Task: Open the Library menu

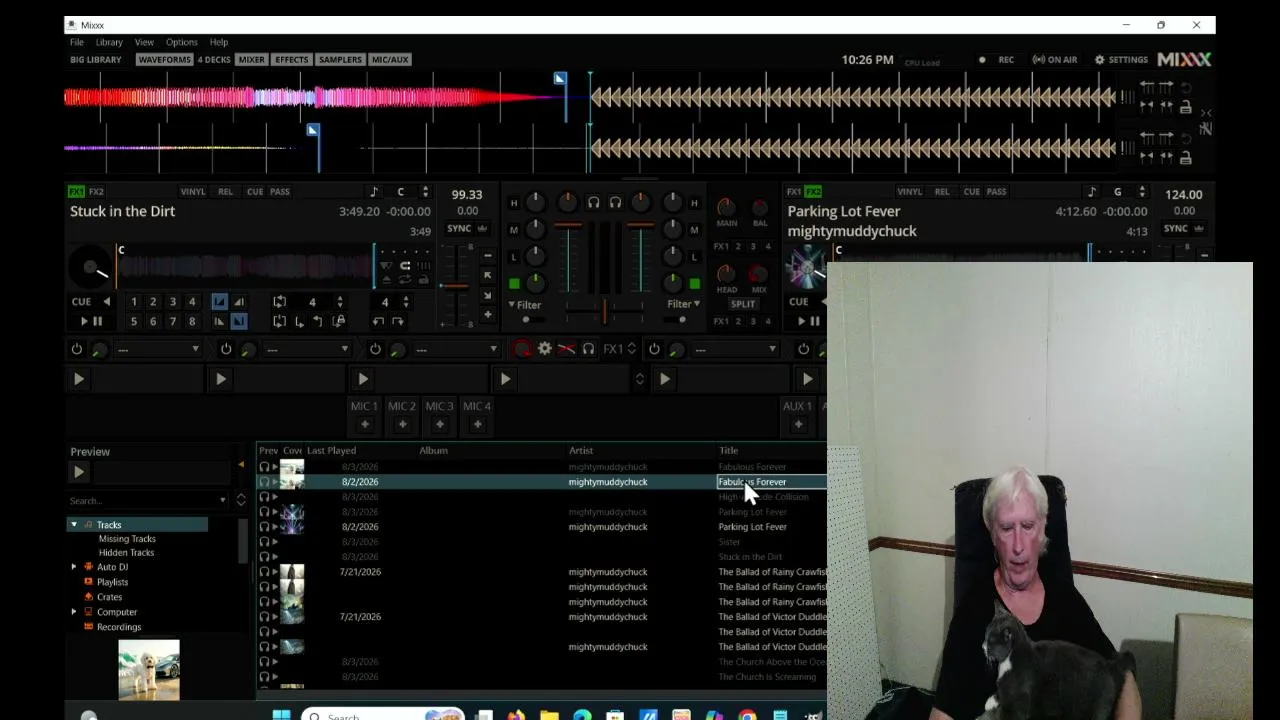Action: click(109, 42)
